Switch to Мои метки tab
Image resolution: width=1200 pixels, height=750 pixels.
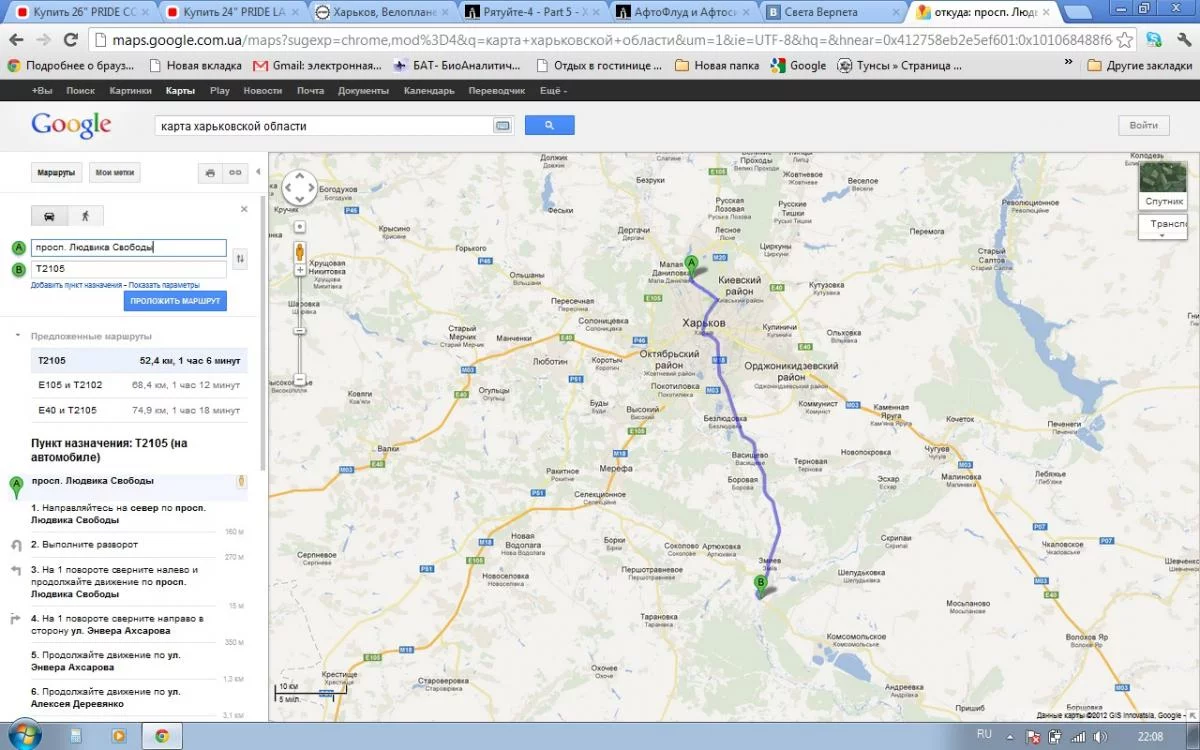[115, 173]
